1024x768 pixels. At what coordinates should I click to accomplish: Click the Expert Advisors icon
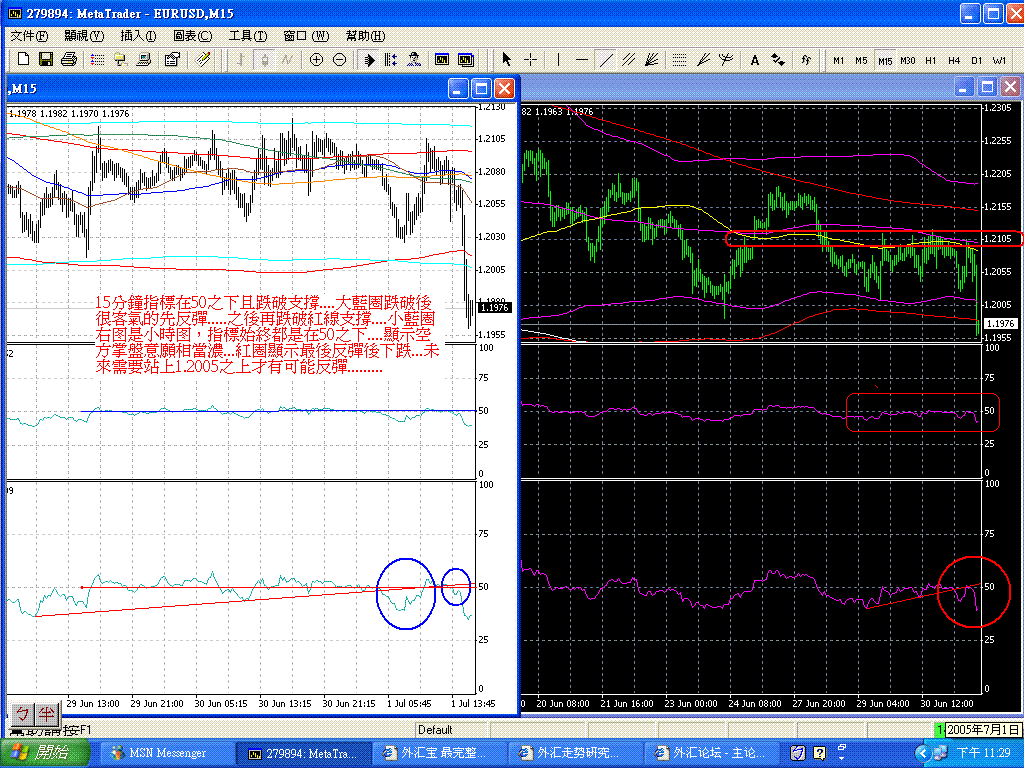point(414,60)
